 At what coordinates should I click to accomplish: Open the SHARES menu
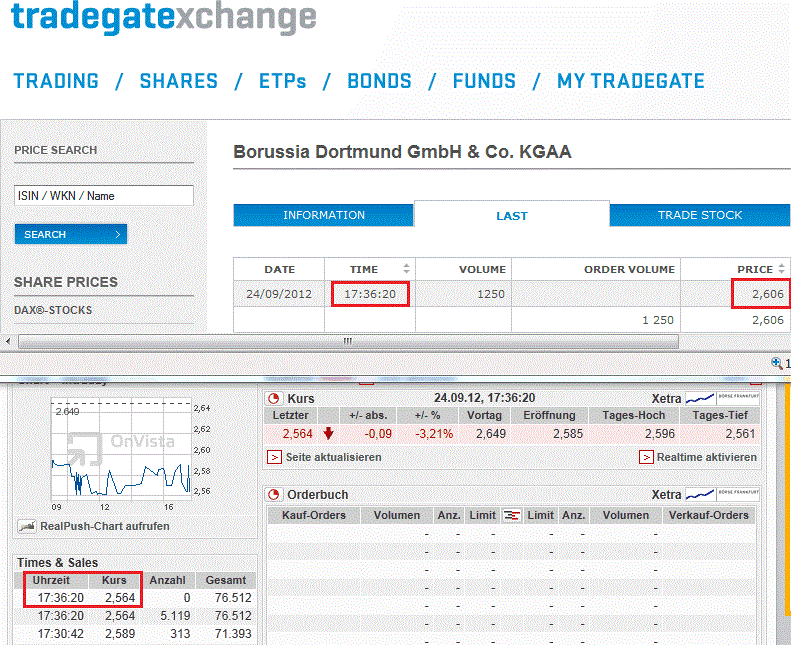click(x=179, y=82)
